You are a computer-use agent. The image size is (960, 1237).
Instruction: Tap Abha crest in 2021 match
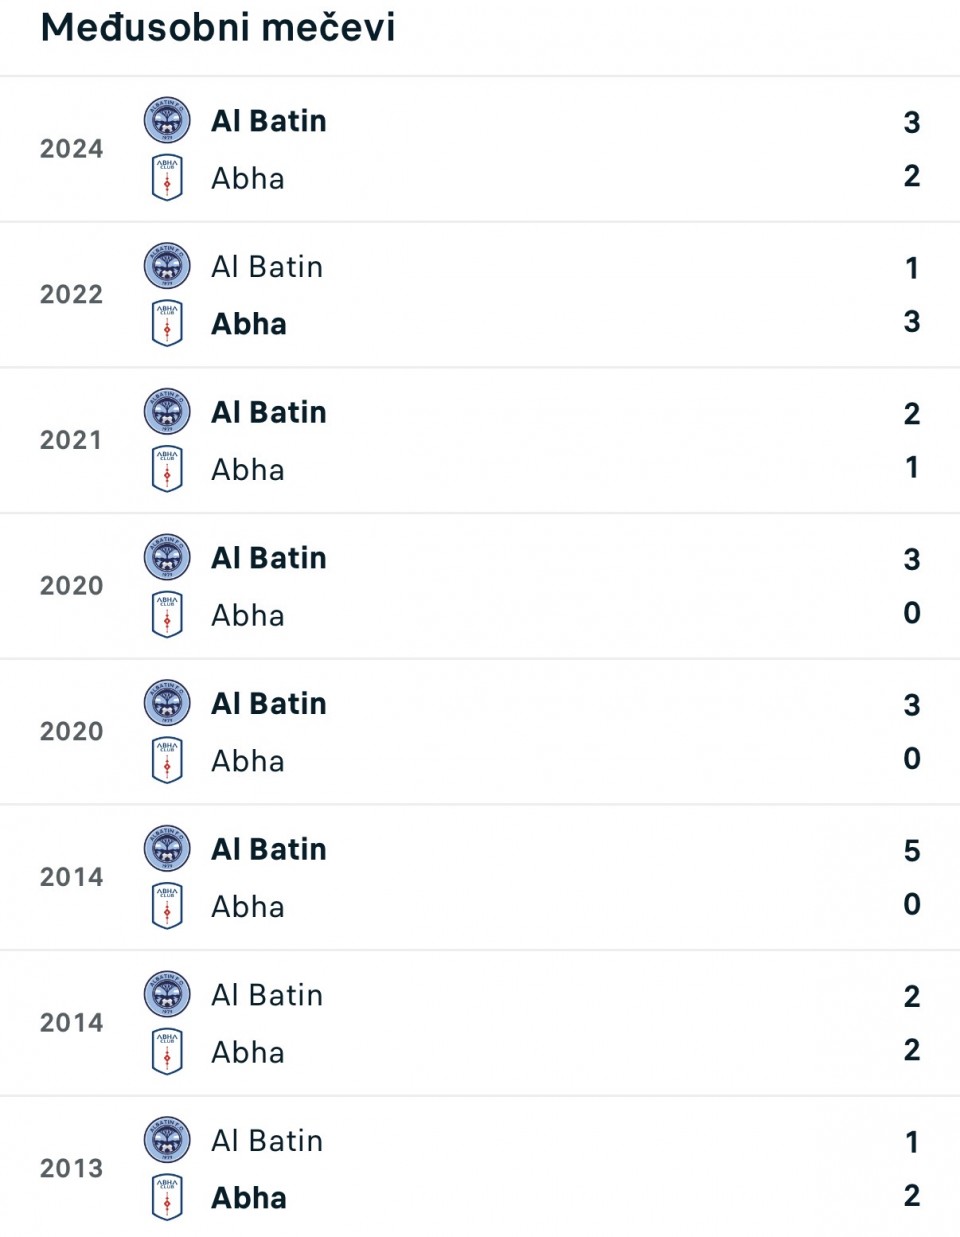(x=167, y=469)
